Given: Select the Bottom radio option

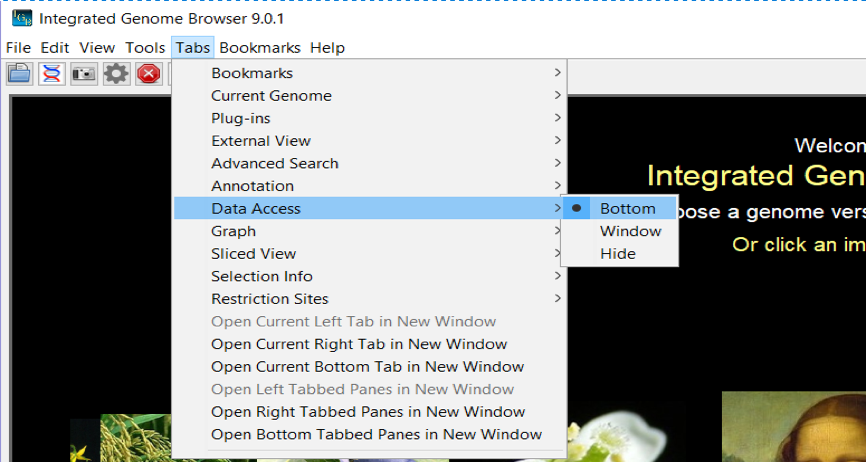Looking at the screenshot, I should pos(619,208).
